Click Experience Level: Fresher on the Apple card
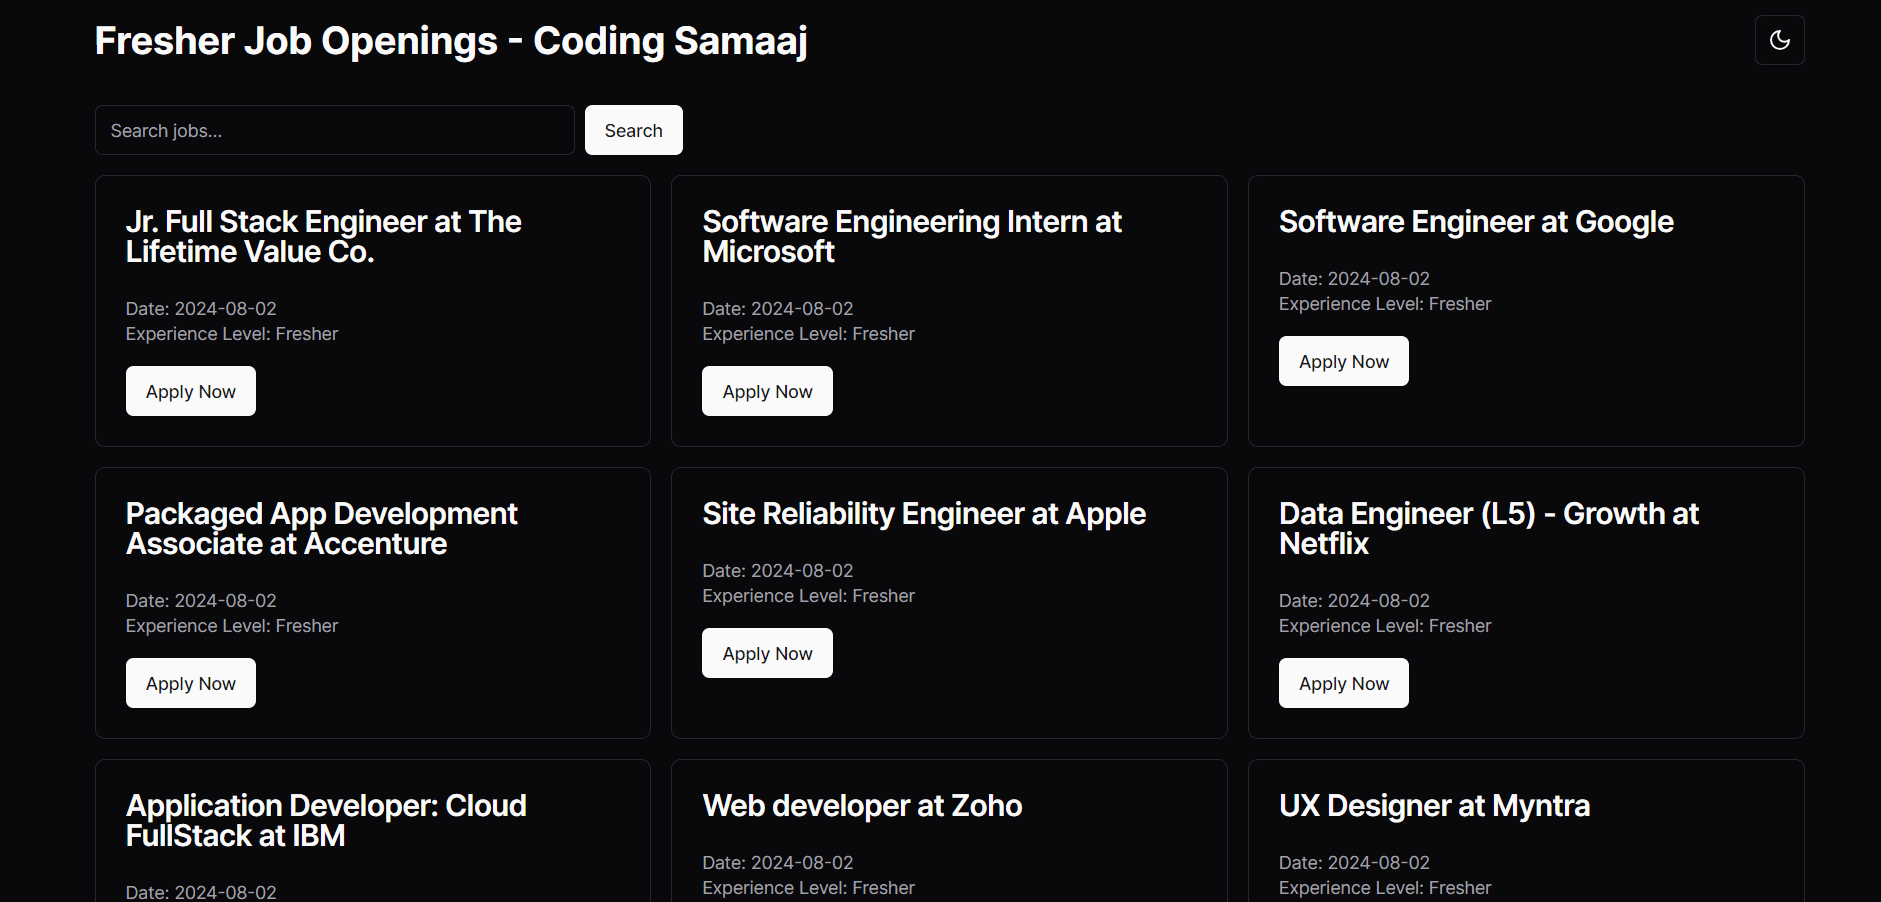 pos(808,596)
